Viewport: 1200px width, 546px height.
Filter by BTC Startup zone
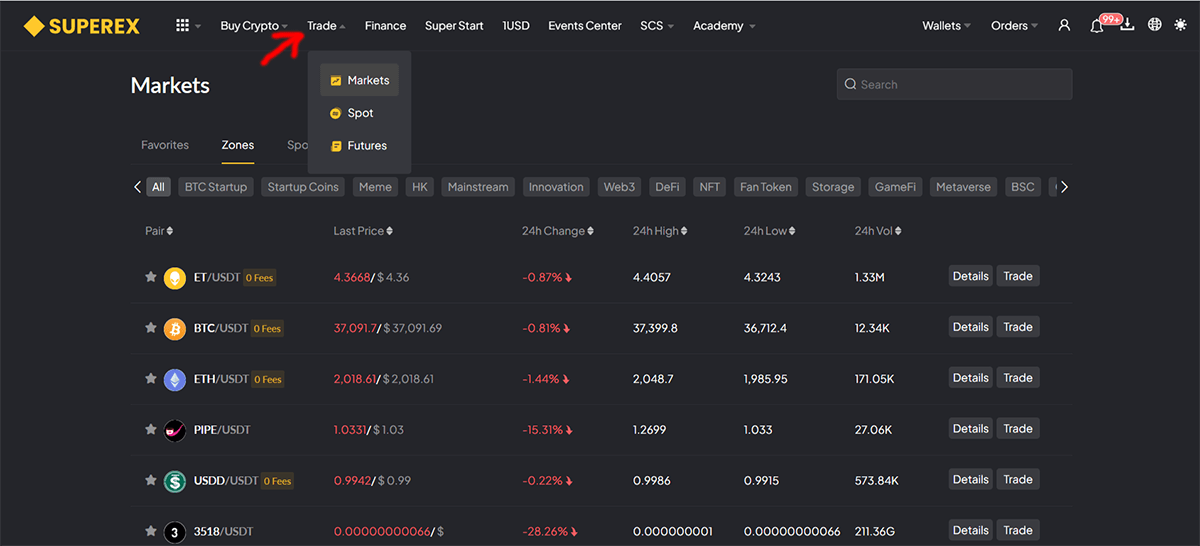point(216,187)
